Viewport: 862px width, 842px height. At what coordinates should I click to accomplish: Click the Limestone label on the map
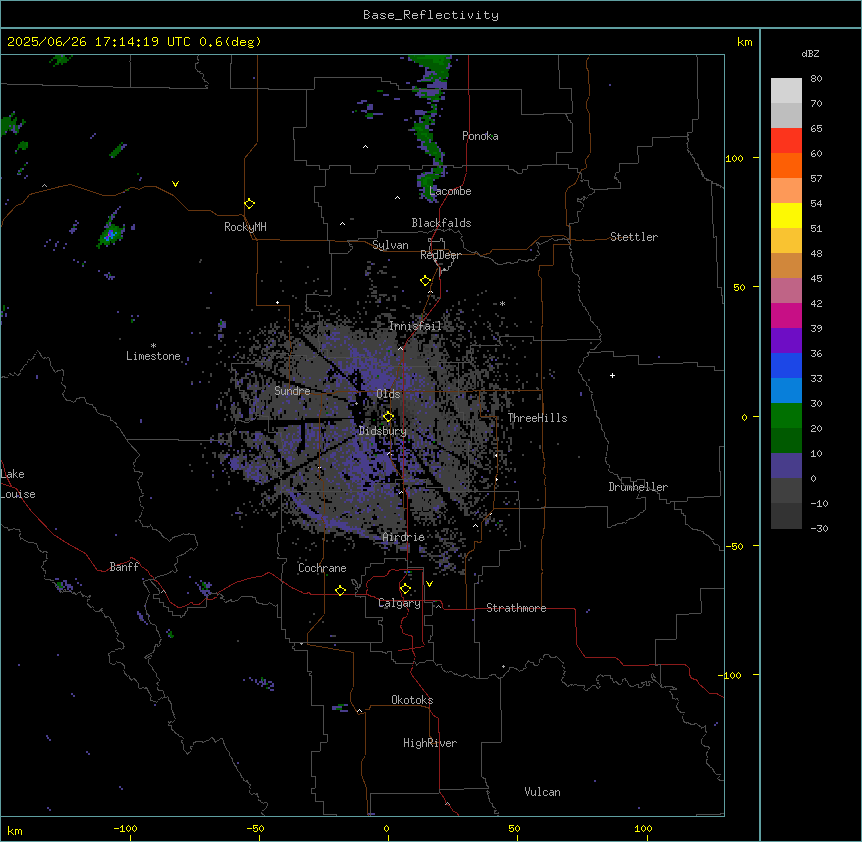point(153,356)
